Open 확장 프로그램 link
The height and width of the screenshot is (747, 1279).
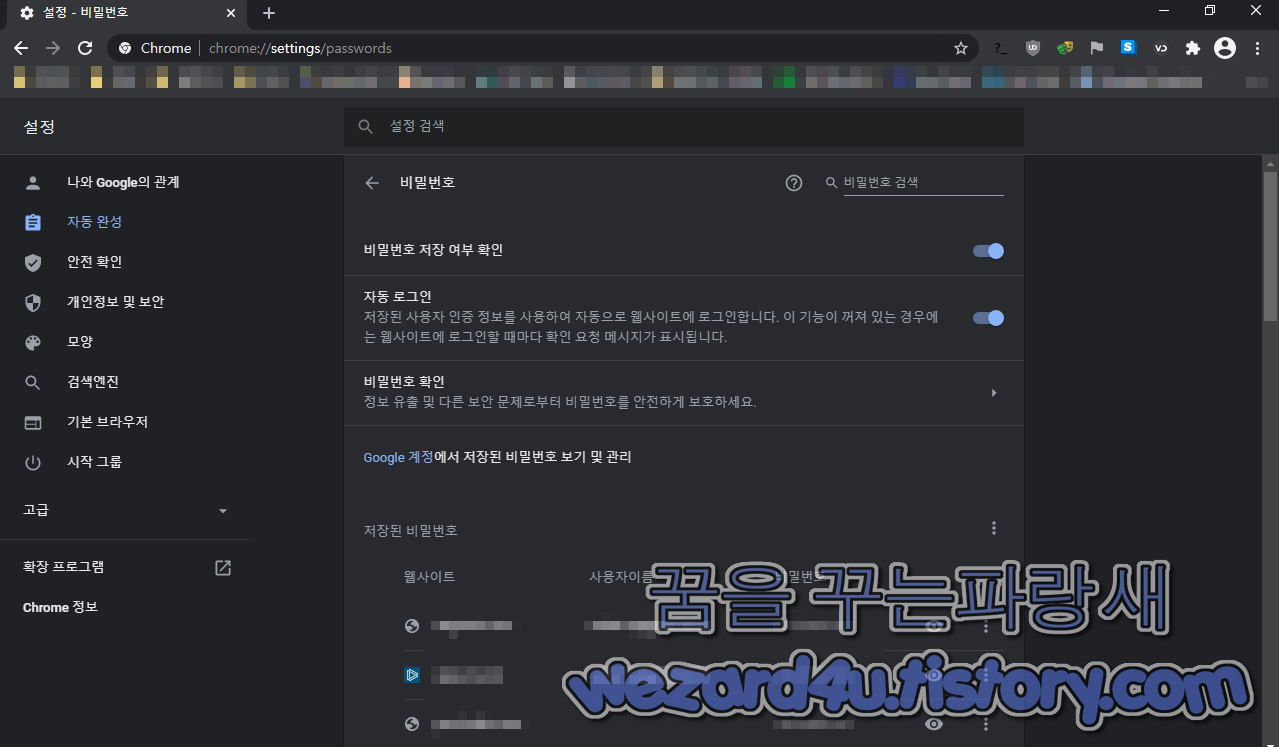tap(64, 567)
